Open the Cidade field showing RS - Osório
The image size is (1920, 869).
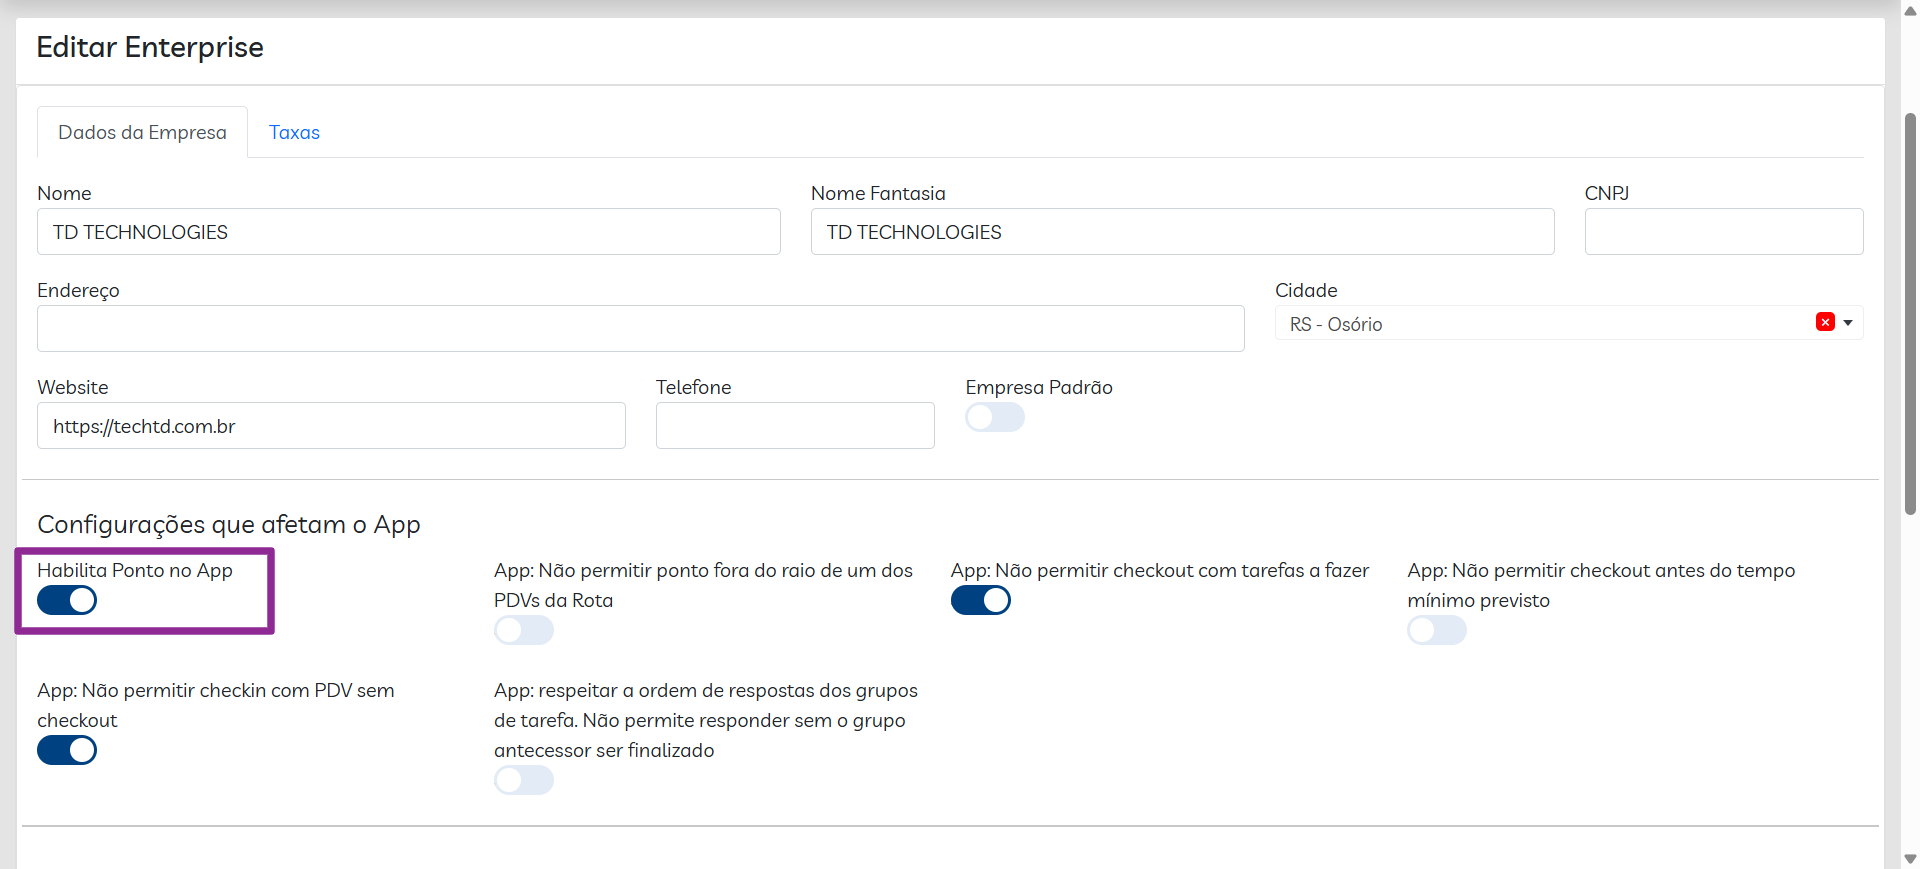point(1540,324)
